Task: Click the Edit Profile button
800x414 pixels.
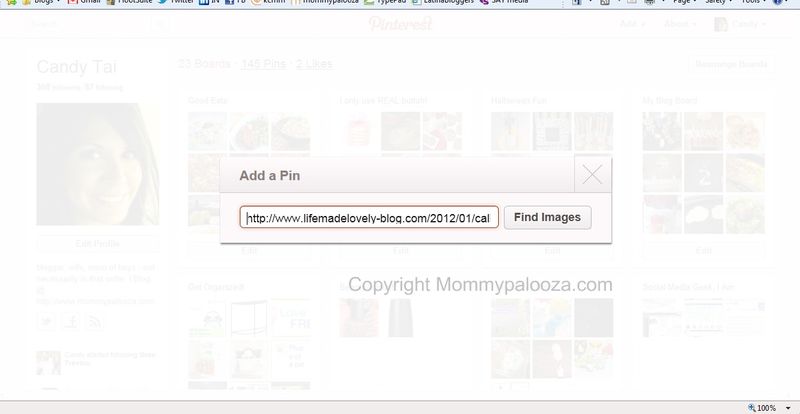Action: [x=97, y=243]
